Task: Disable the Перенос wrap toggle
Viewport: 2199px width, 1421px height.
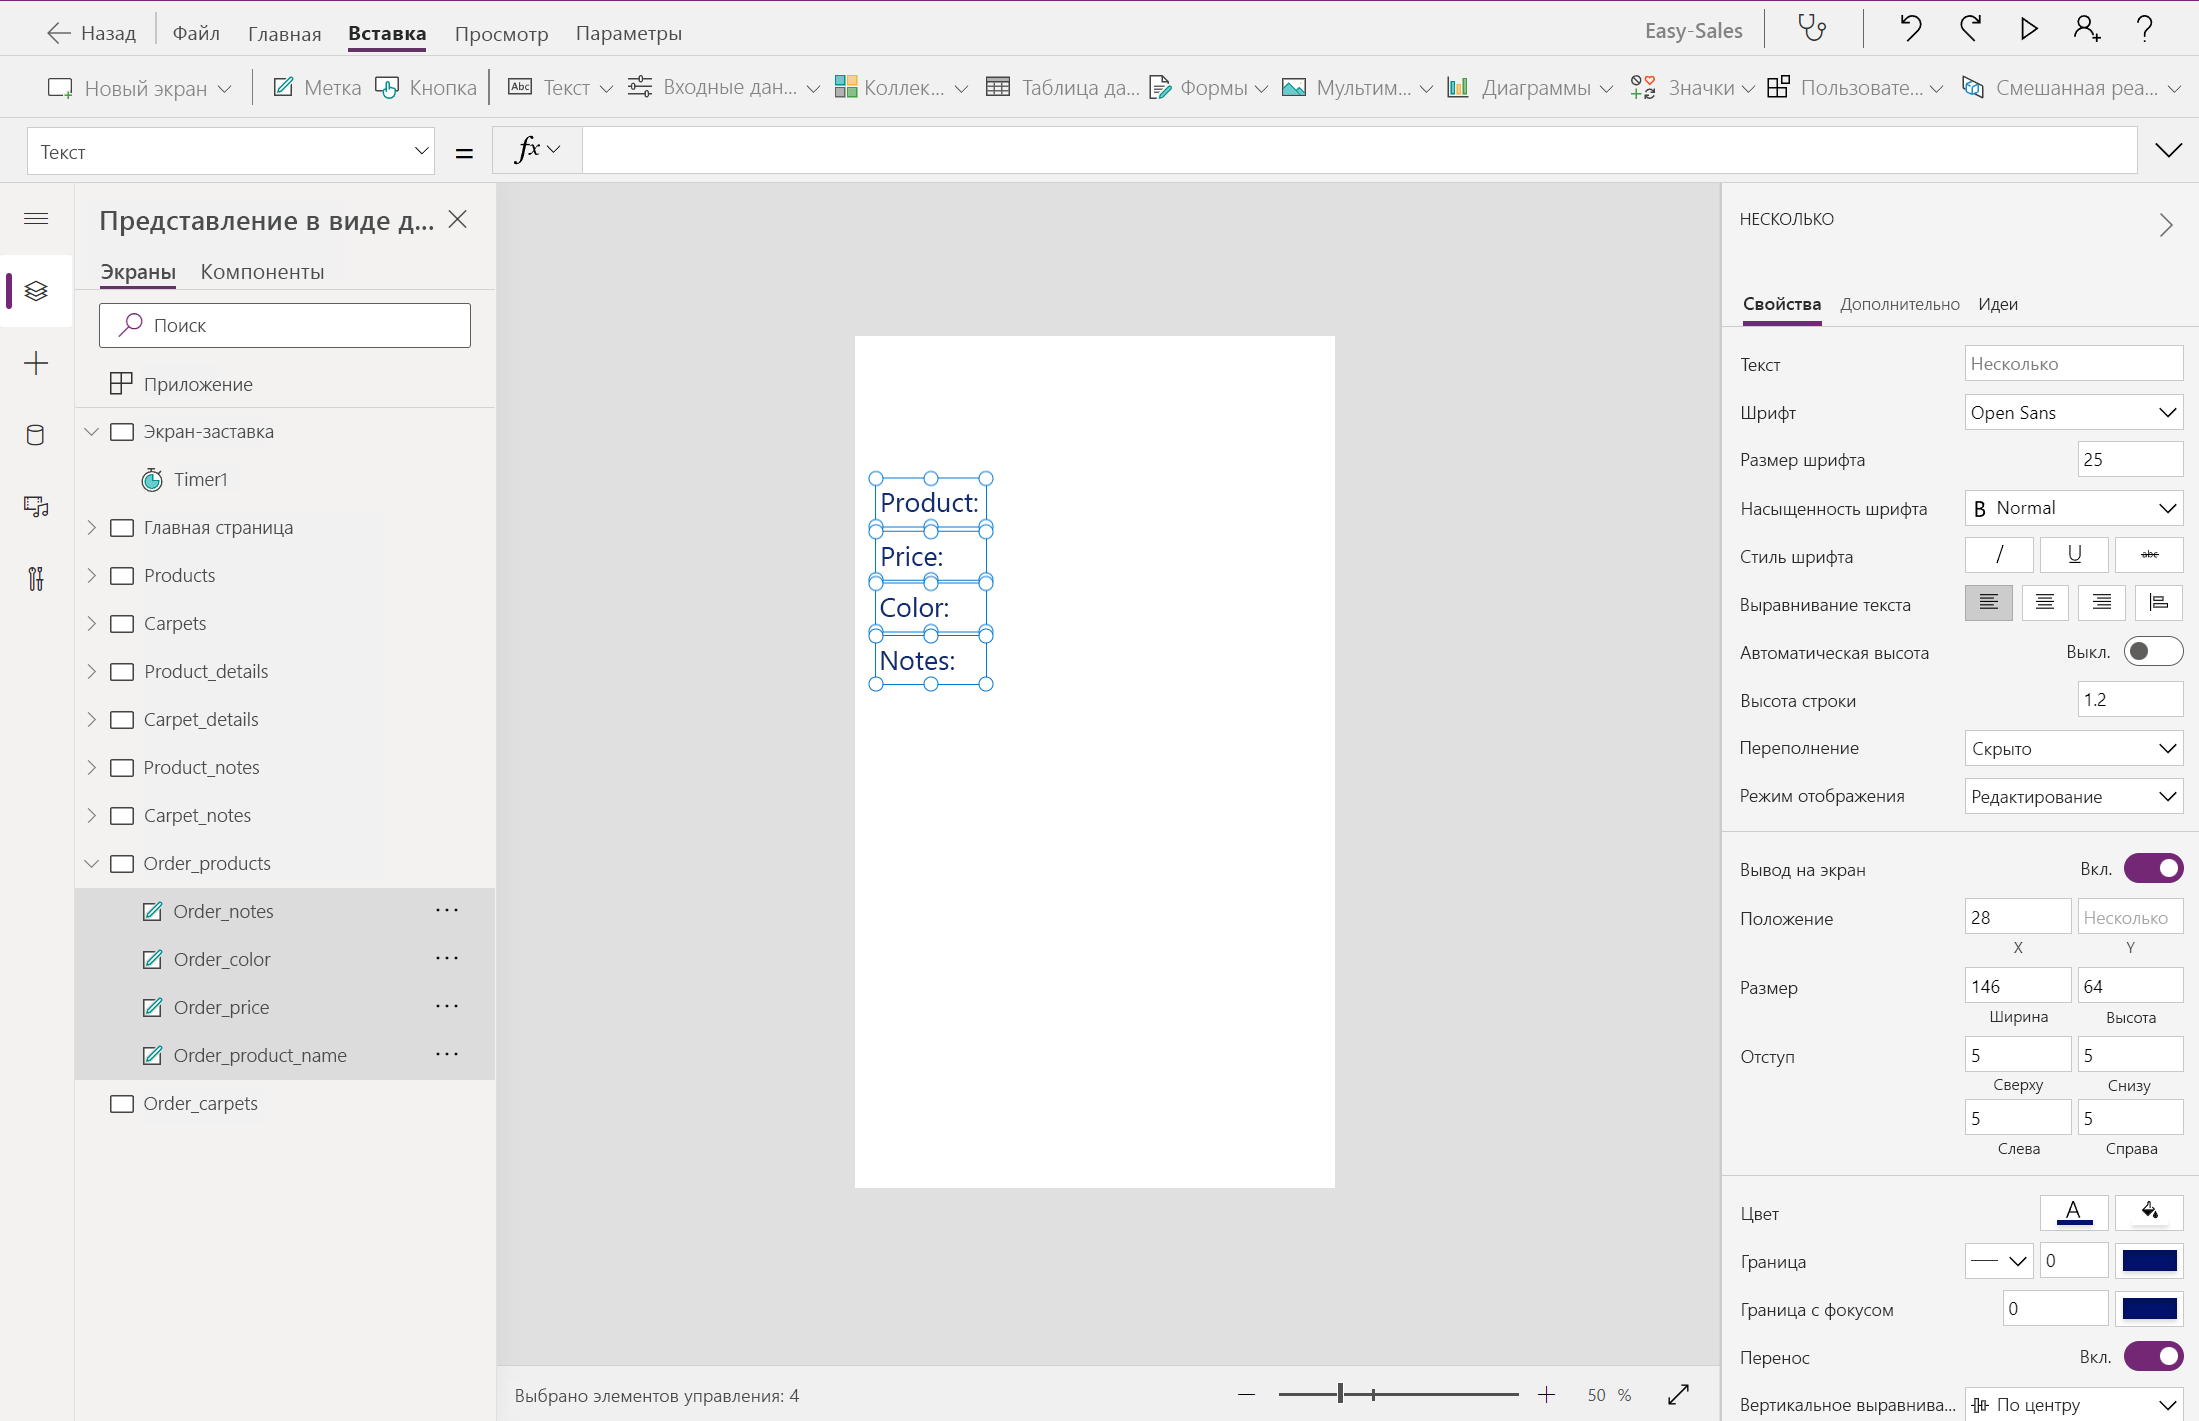Action: tap(2152, 1357)
